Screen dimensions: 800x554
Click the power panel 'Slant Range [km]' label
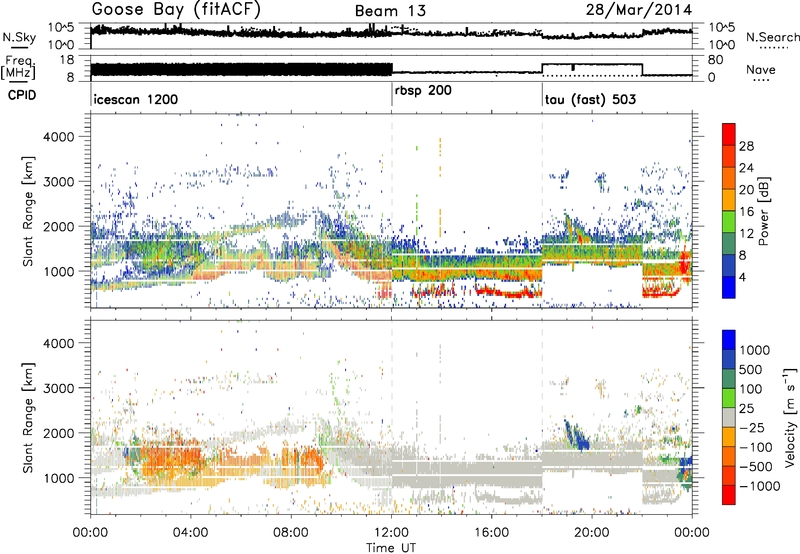(x=28, y=211)
